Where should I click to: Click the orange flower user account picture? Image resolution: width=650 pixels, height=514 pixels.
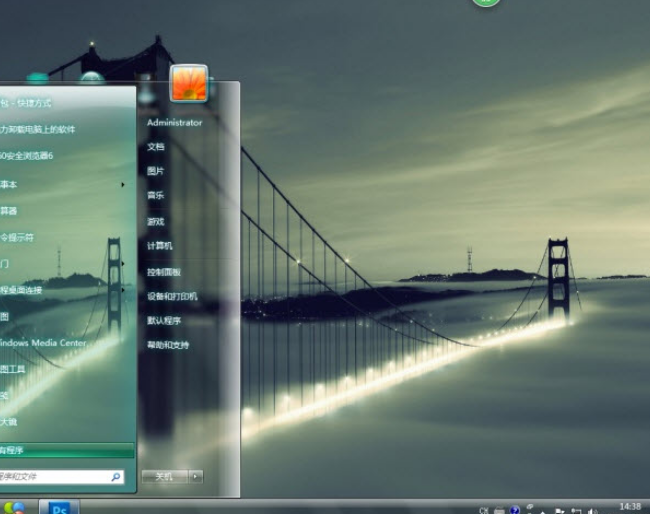[x=189, y=83]
